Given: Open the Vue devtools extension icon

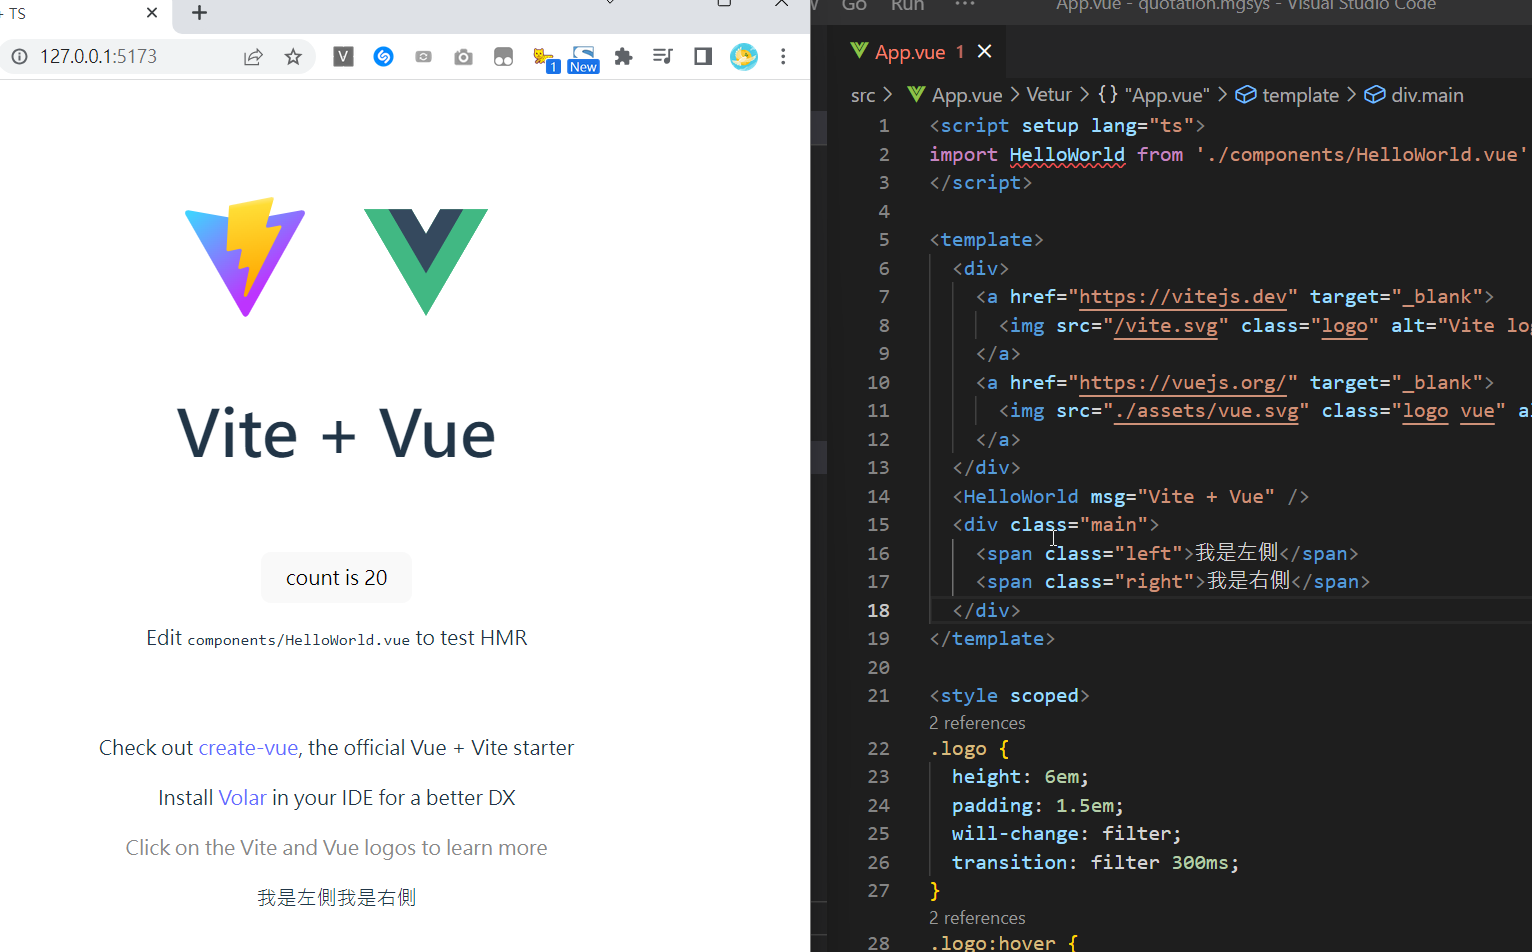Looking at the screenshot, I should coord(343,57).
